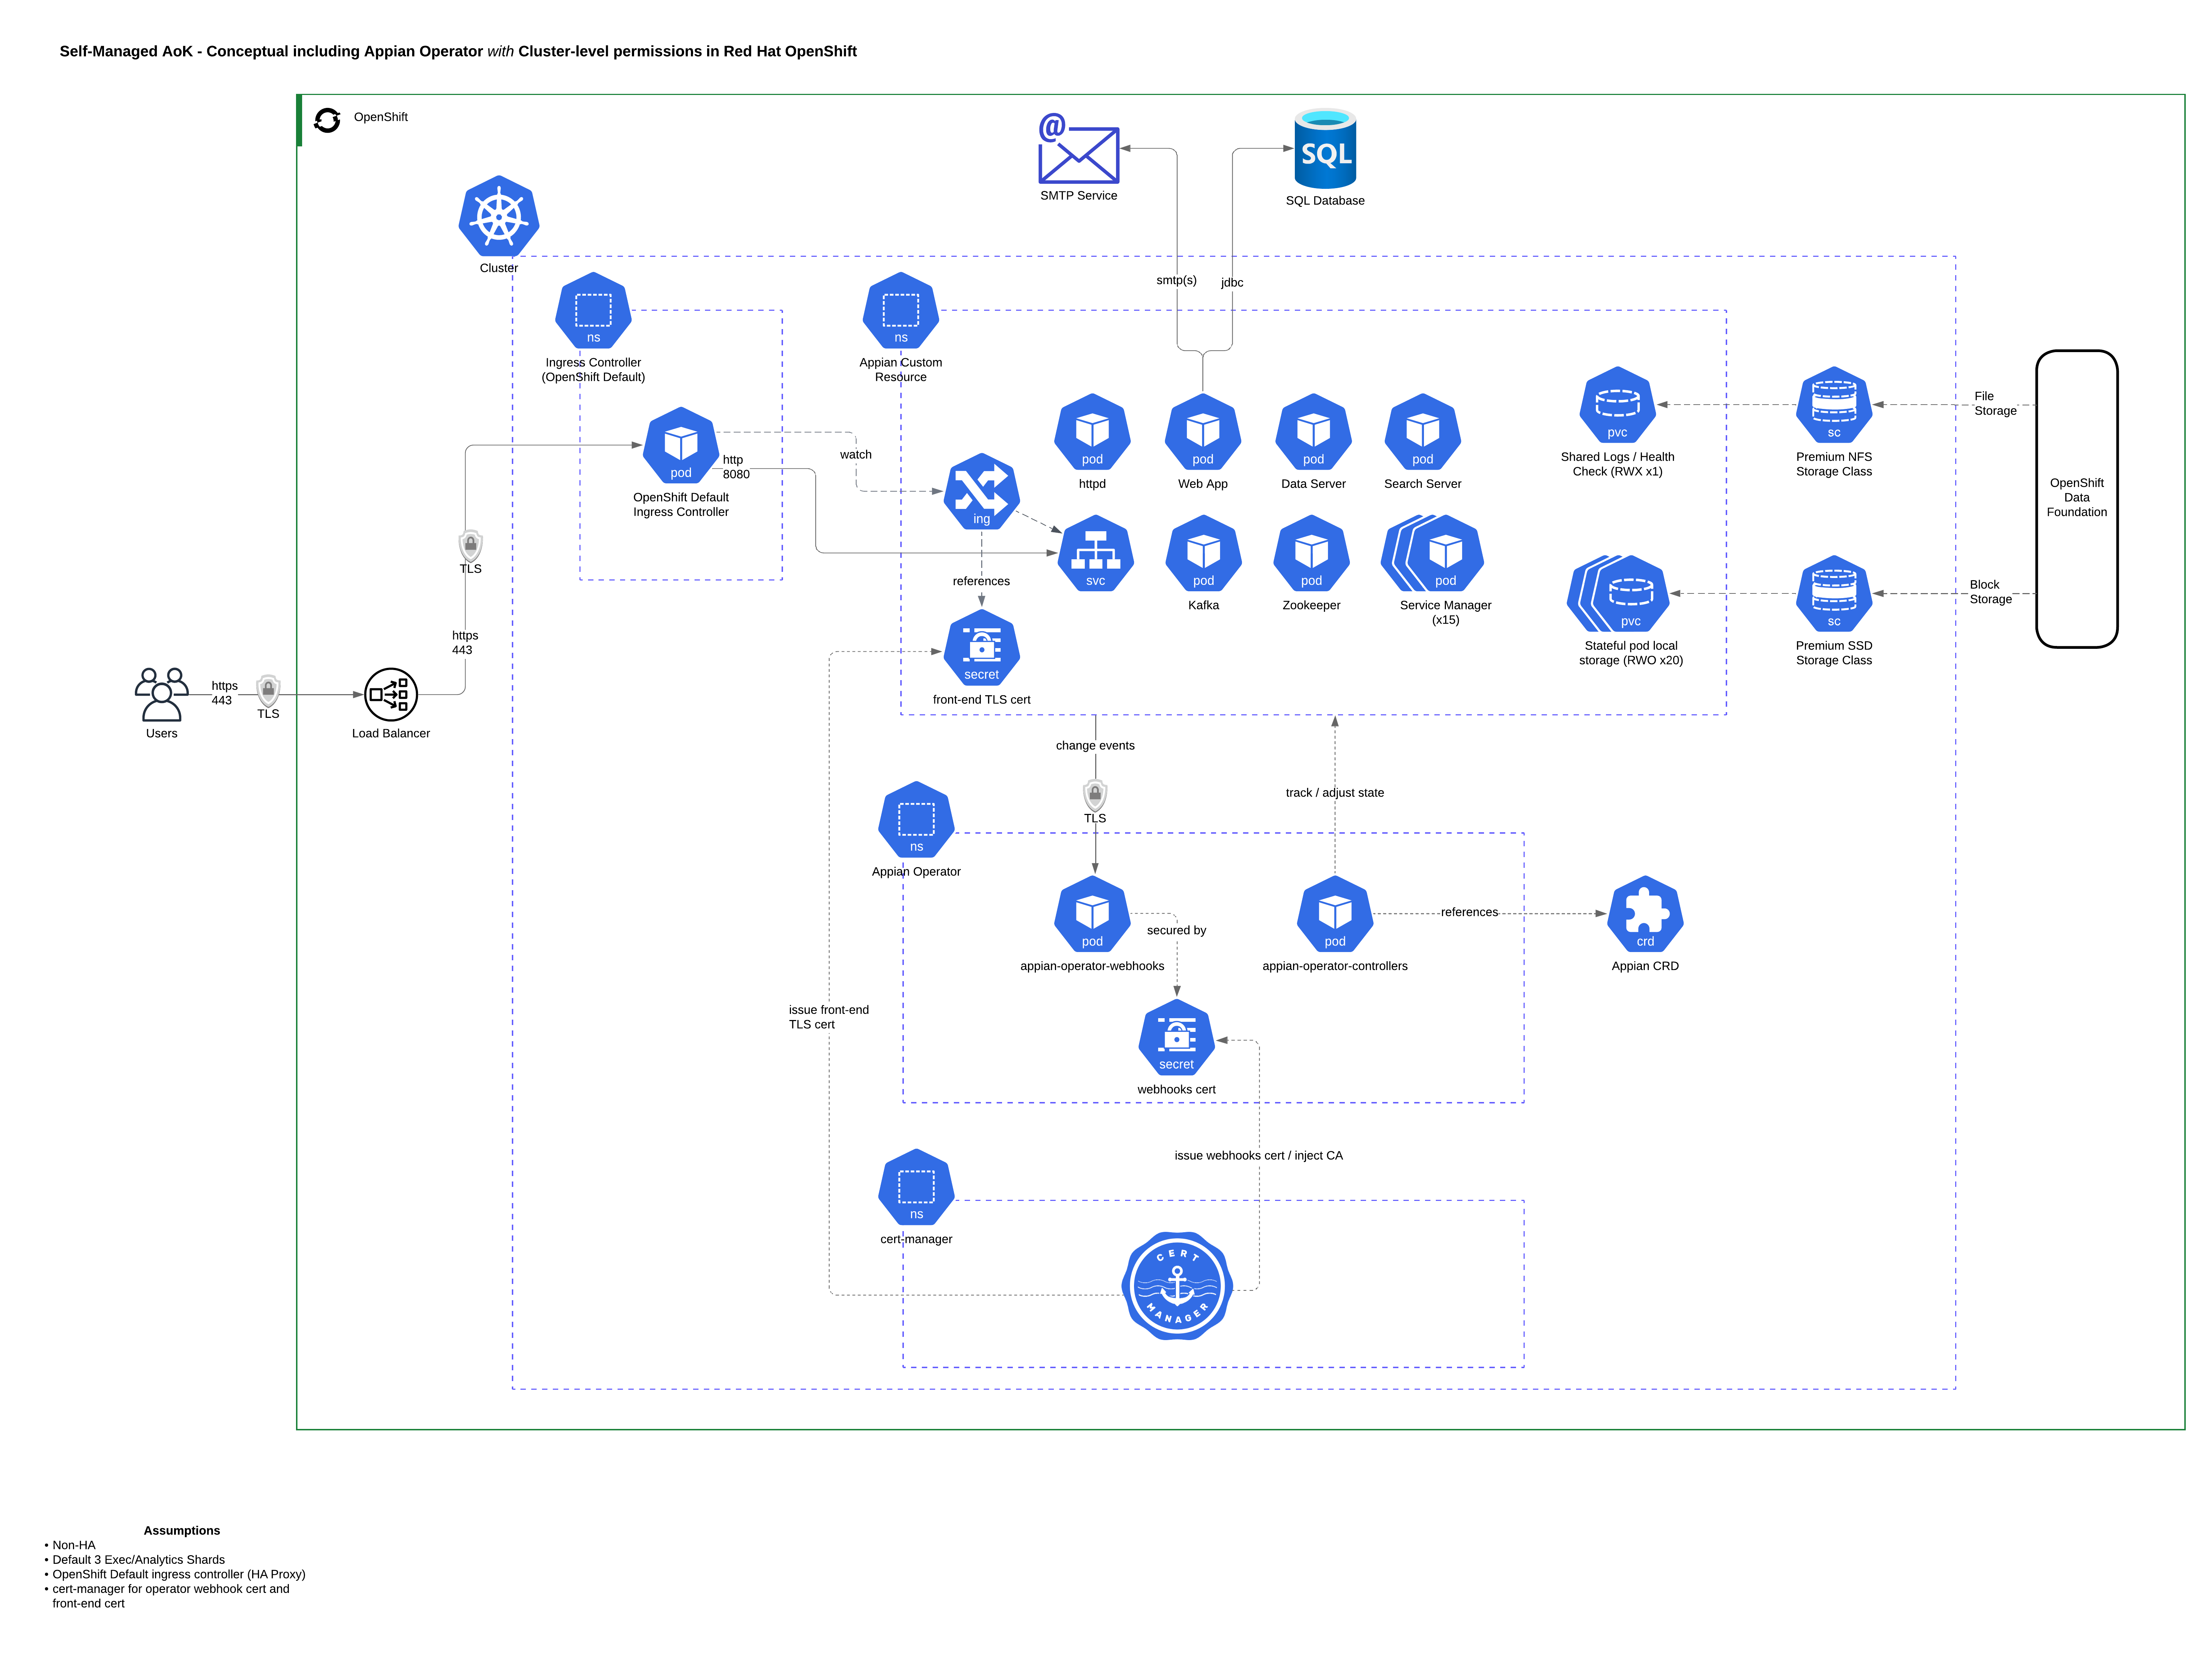
Task: Click the 'watch' label
Action: click(856, 455)
